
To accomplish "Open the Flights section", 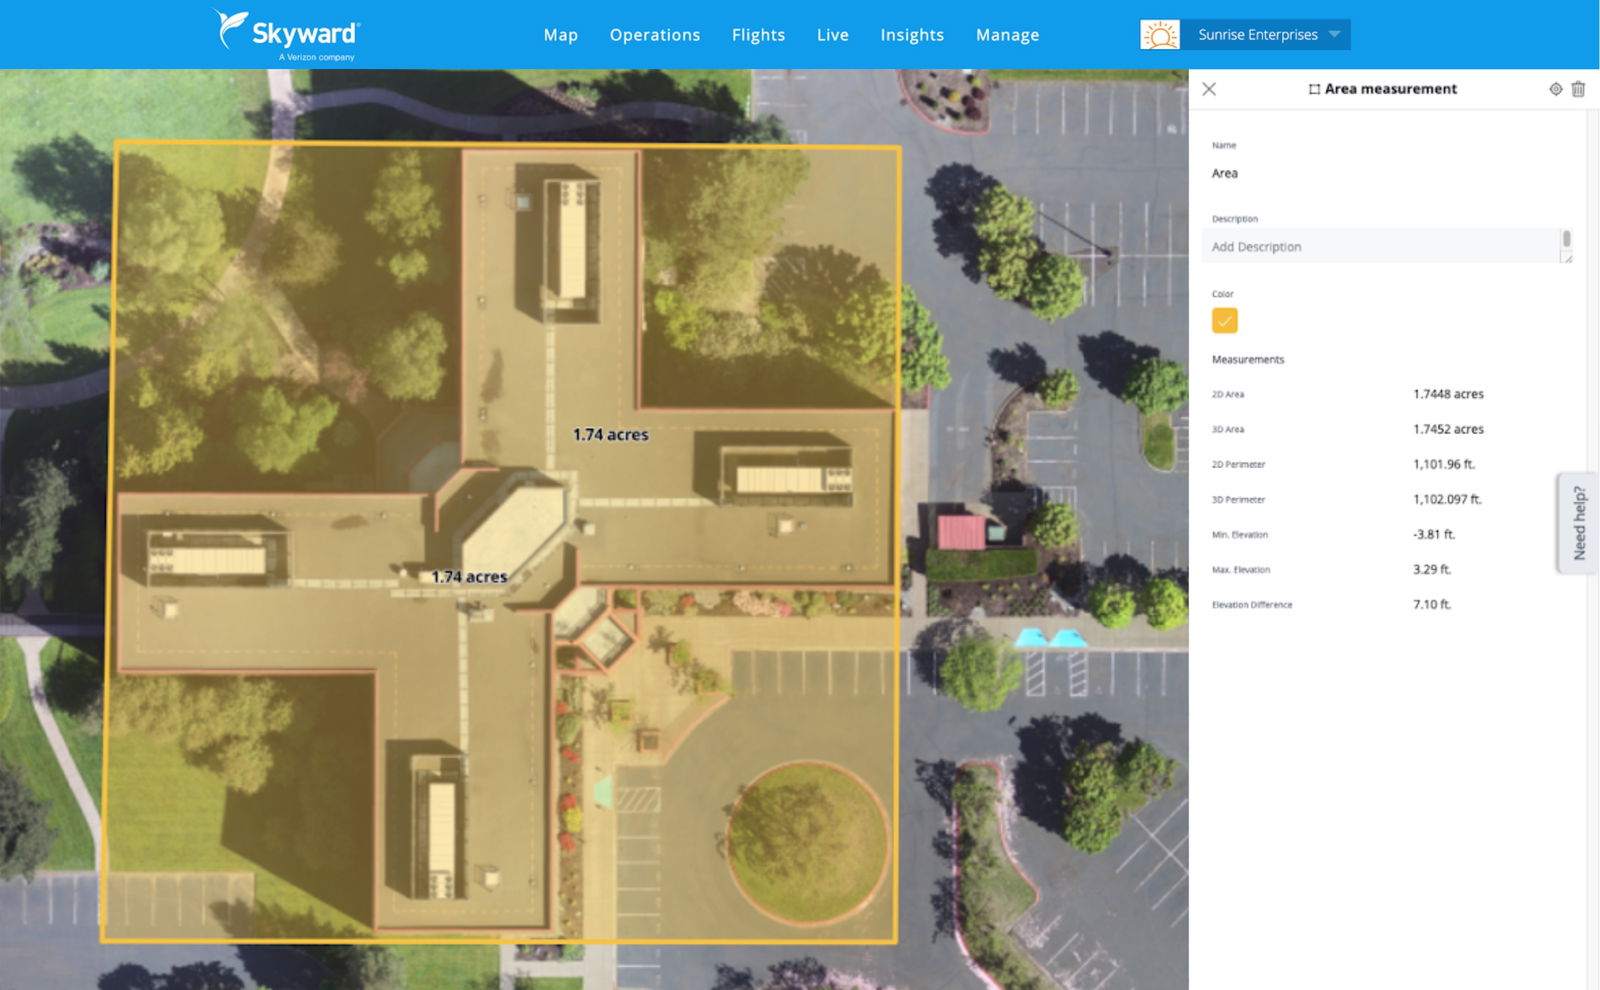I will pyautogui.click(x=758, y=35).
